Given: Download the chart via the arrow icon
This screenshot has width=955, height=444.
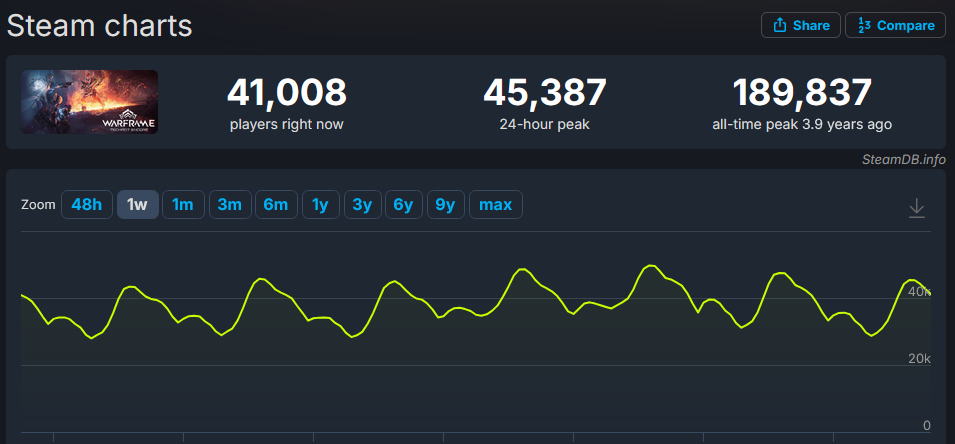Looking at the screenshot, I should [x=917, y=208].
